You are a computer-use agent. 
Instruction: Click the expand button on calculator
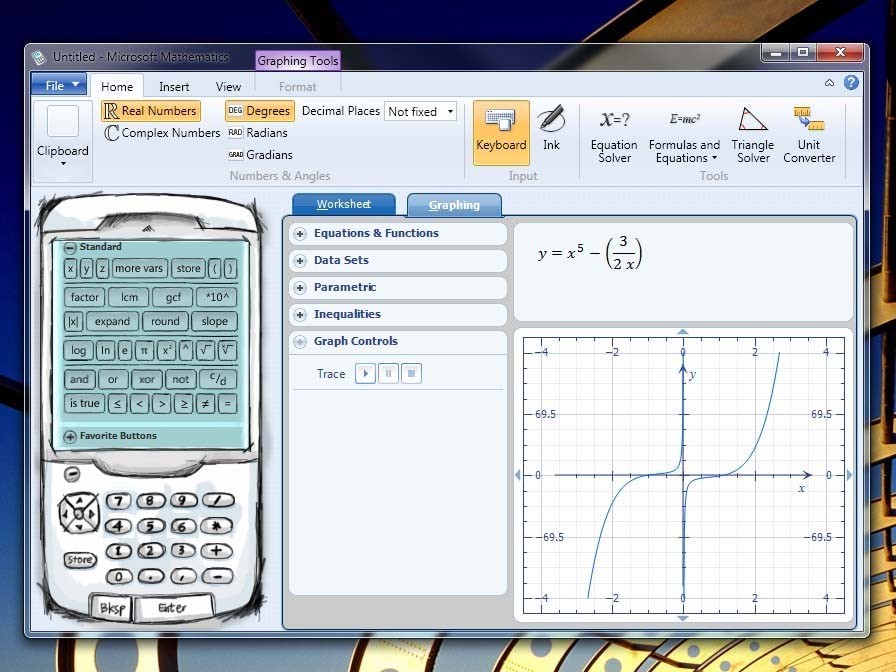click(x=112, y=321)
